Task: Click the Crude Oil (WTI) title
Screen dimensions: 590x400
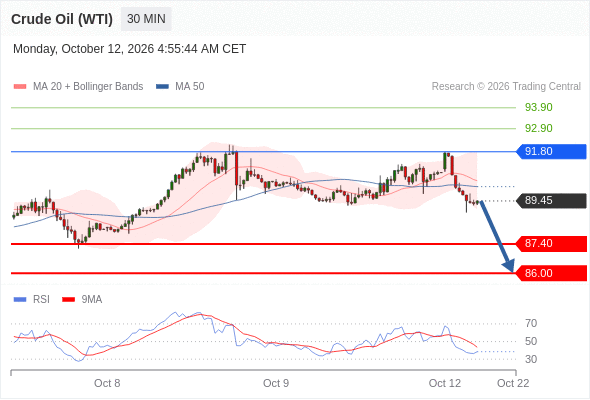Action: [62, 19]
